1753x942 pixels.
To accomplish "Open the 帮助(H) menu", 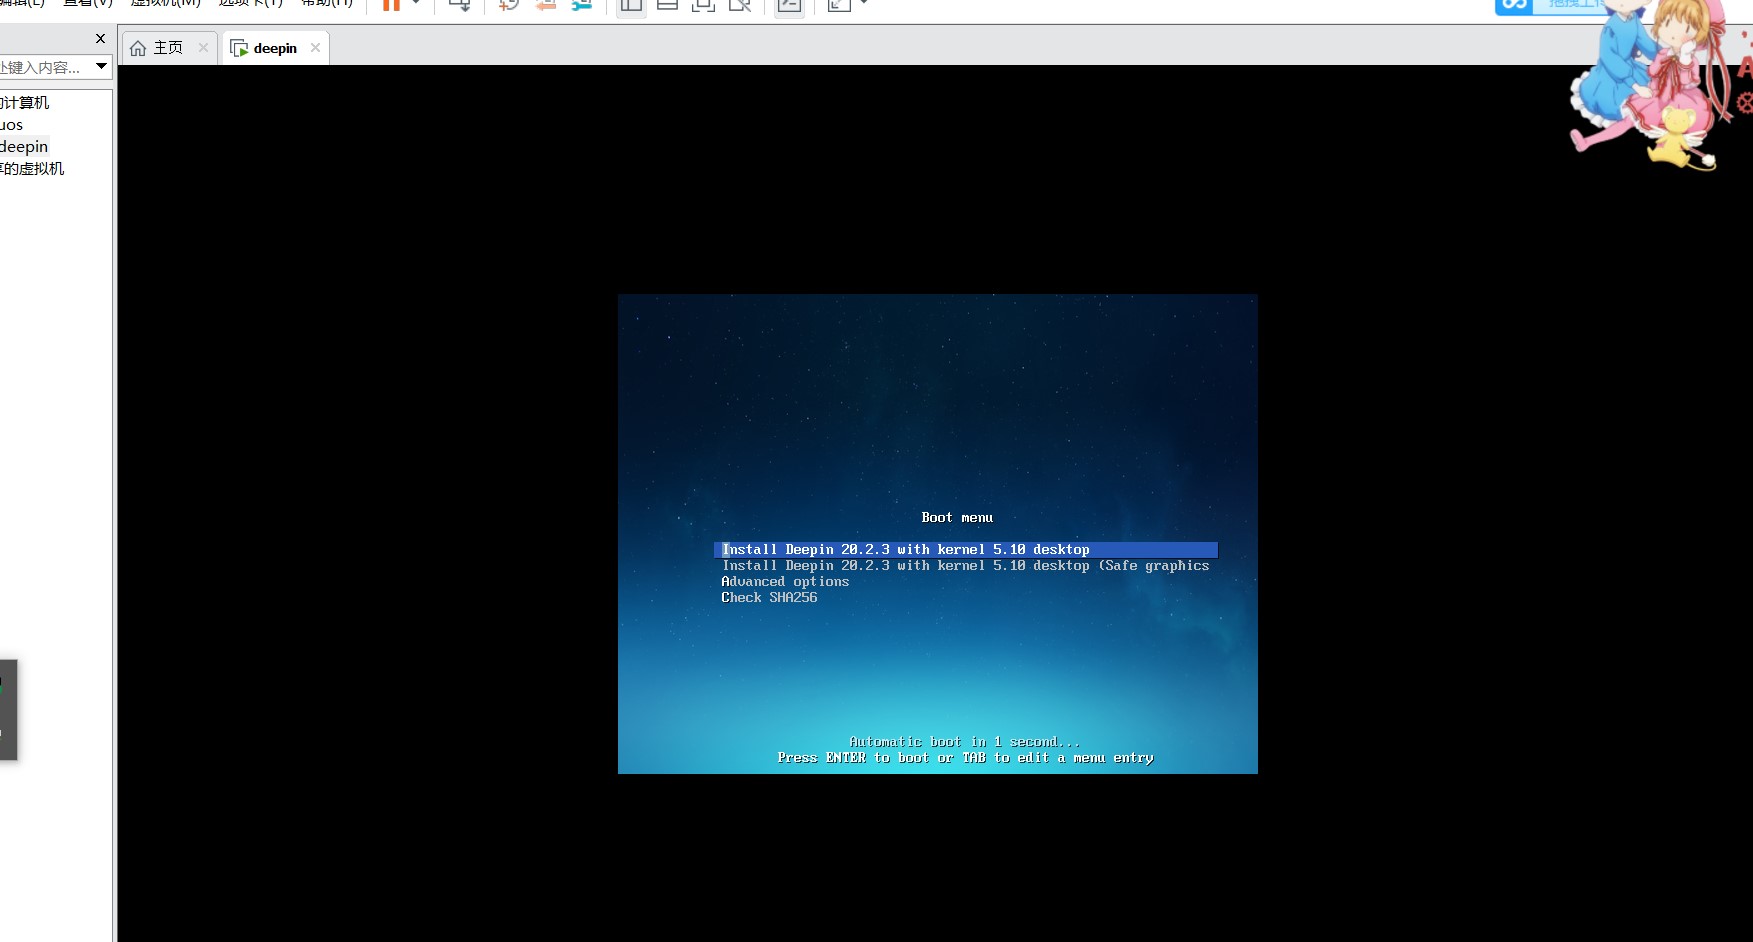I will click(328, 3).
